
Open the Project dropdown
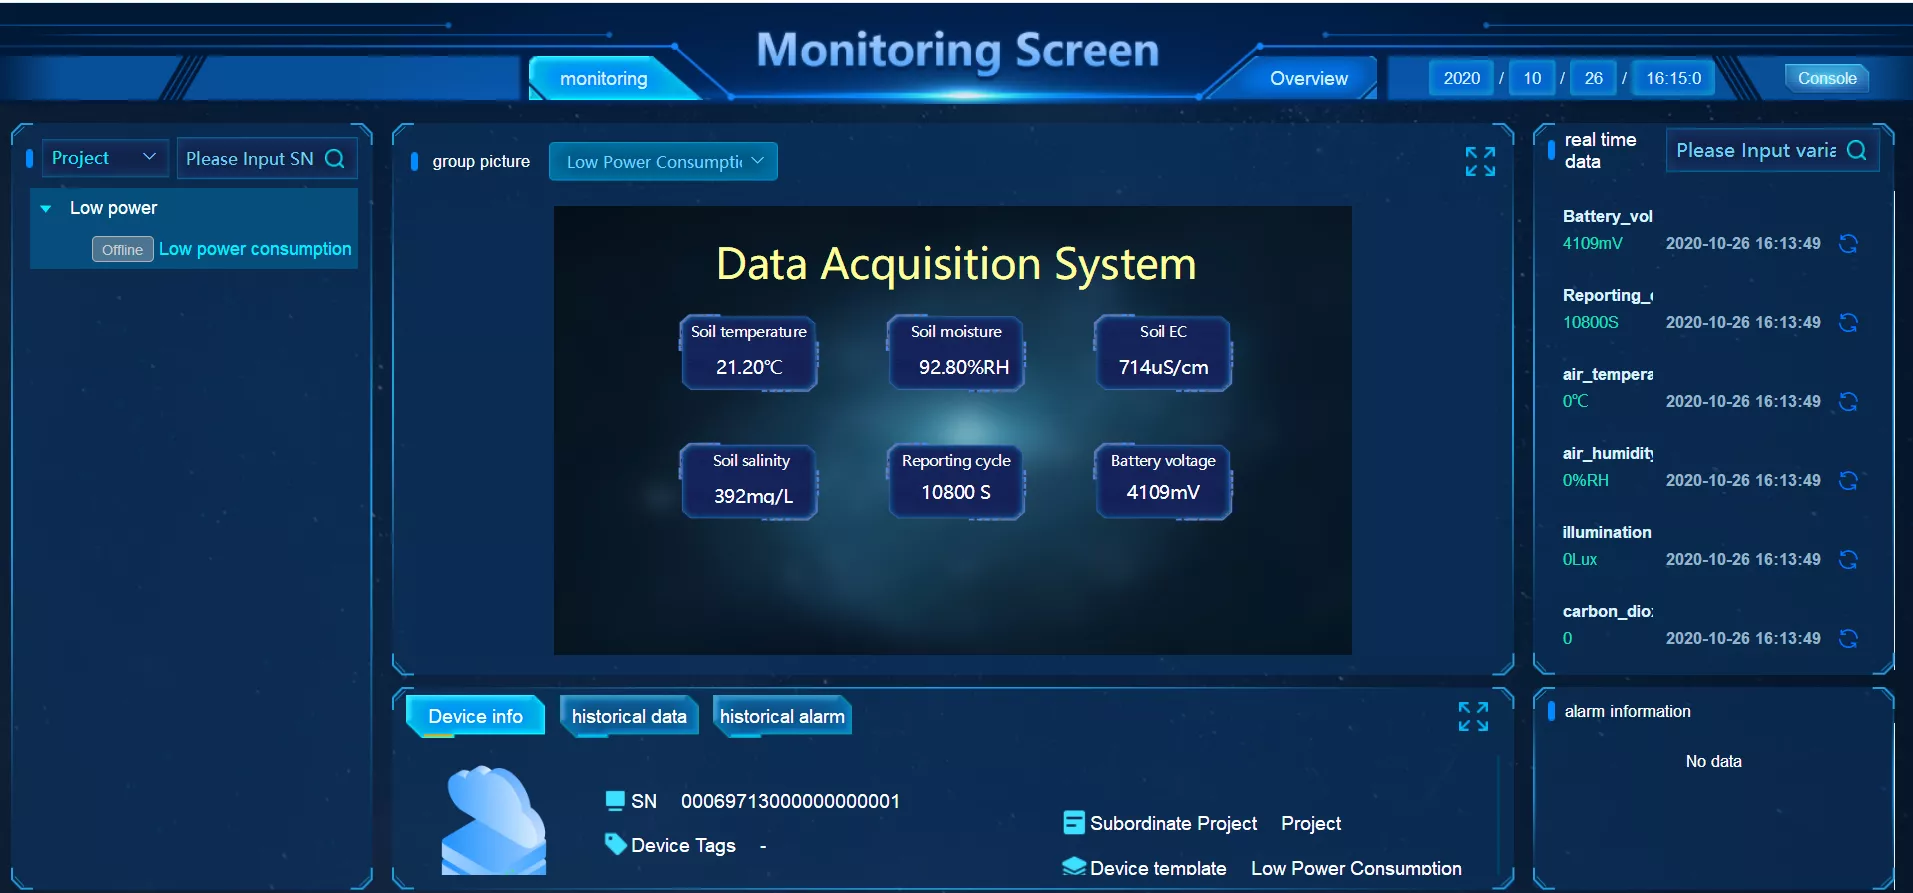[105, 158]
